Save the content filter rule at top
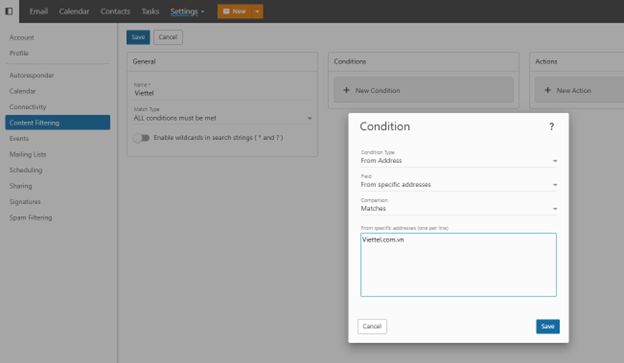The width and height of the screenshot is (624, 363). 138,37
